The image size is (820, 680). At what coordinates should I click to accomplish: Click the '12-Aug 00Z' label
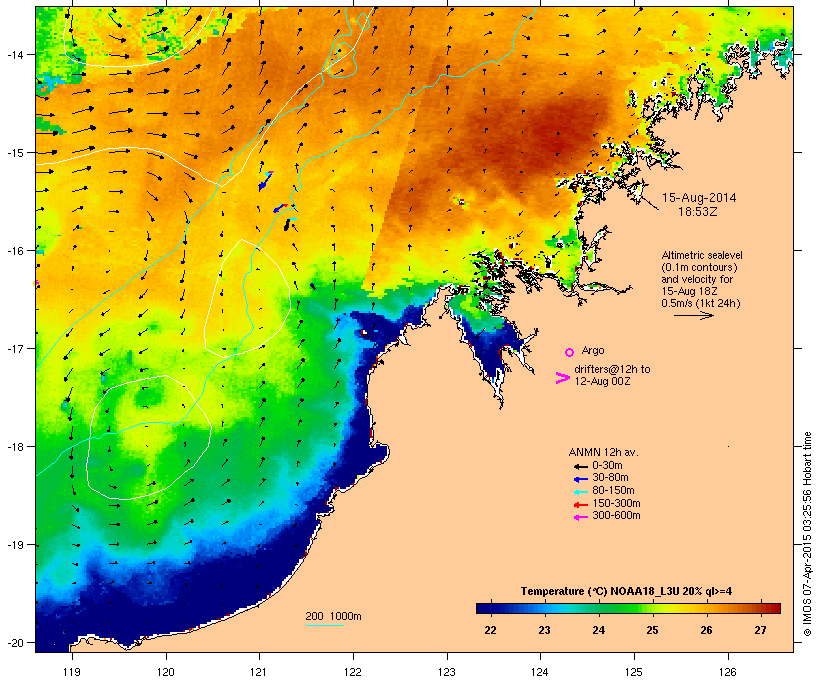coord(602,381)
